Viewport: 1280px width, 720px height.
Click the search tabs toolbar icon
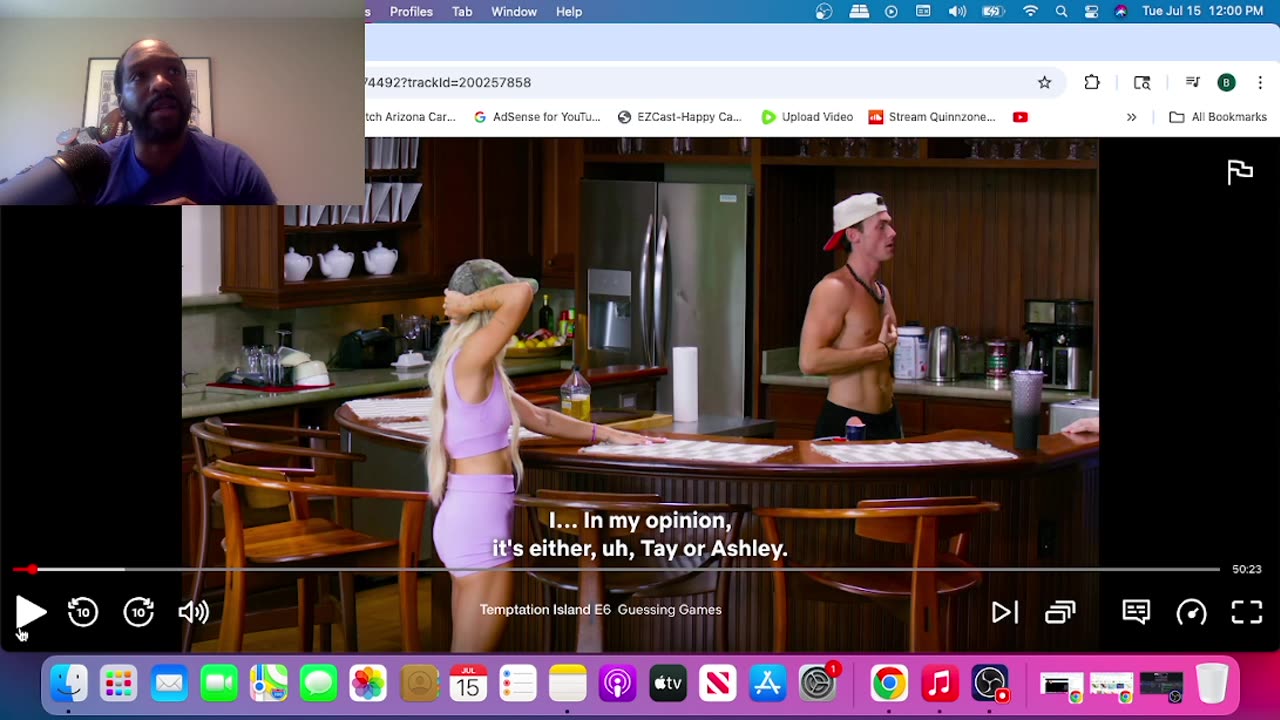[x=1142, y=83]
